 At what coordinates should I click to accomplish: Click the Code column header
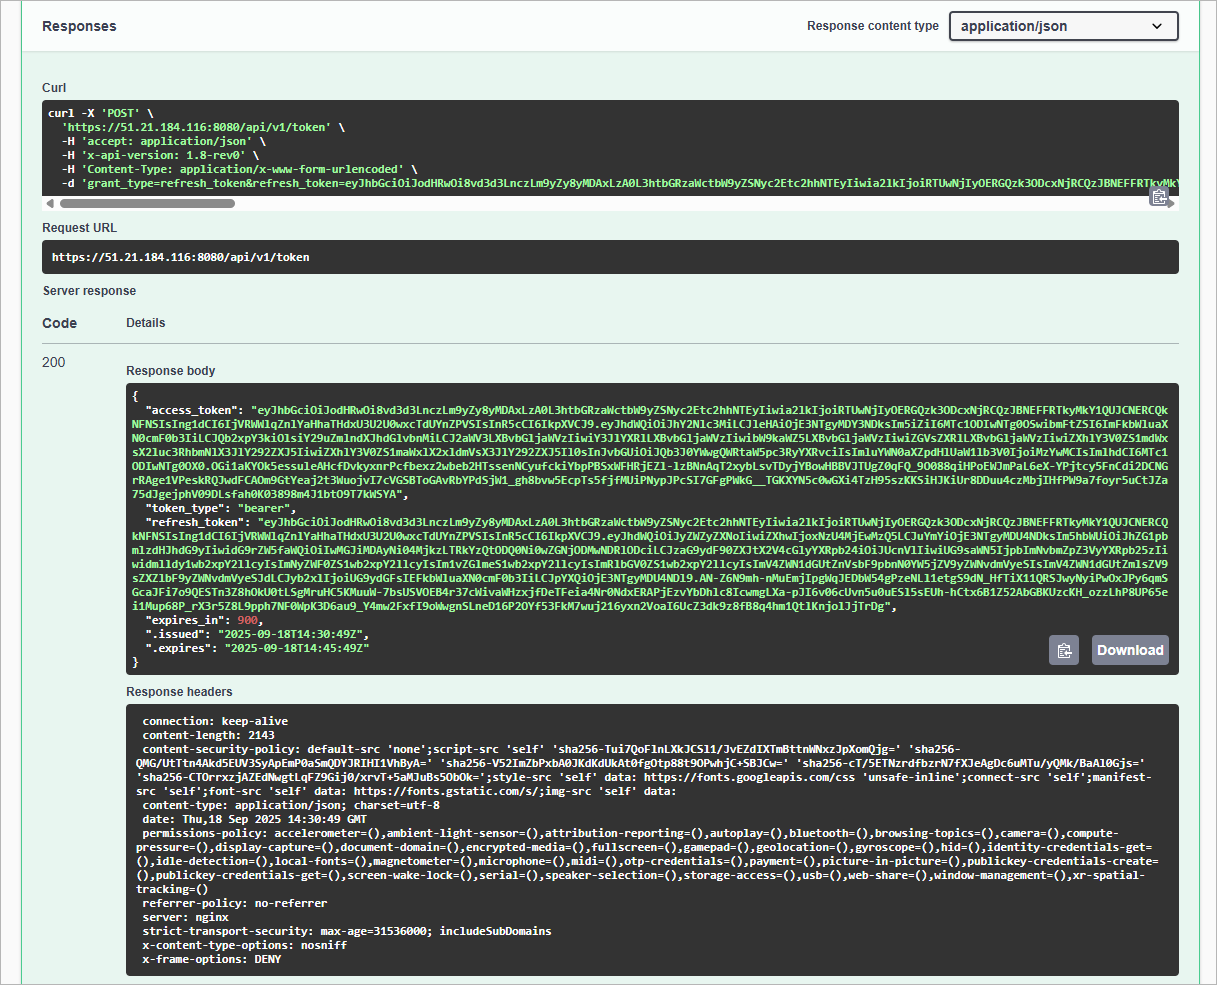pos(60,323)
